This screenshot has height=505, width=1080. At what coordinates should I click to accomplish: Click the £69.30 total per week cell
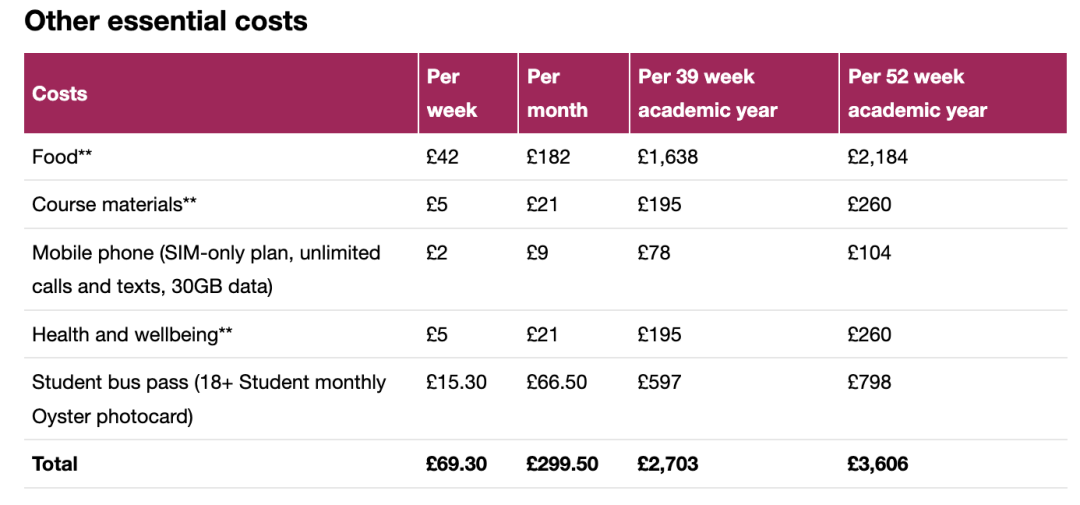pyautogui.click(x=457, y=464)
